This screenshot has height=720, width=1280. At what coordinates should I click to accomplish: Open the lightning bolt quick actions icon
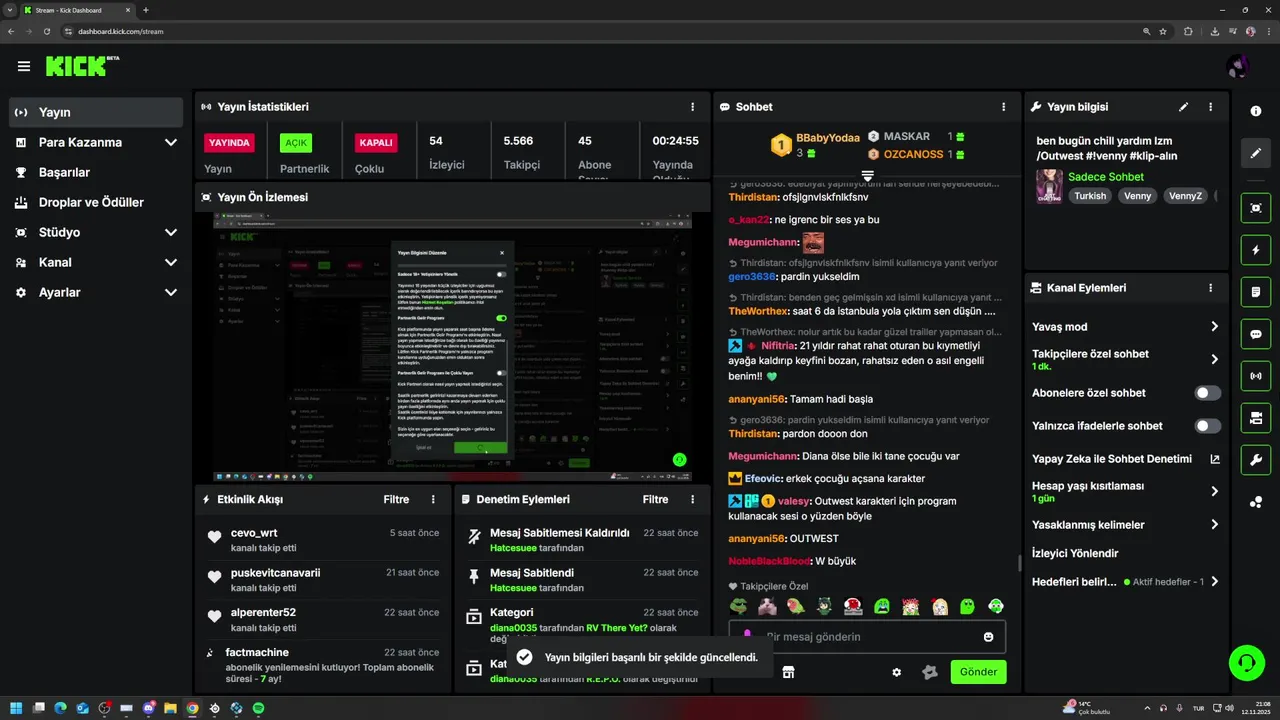click(x=1256, y=250)
